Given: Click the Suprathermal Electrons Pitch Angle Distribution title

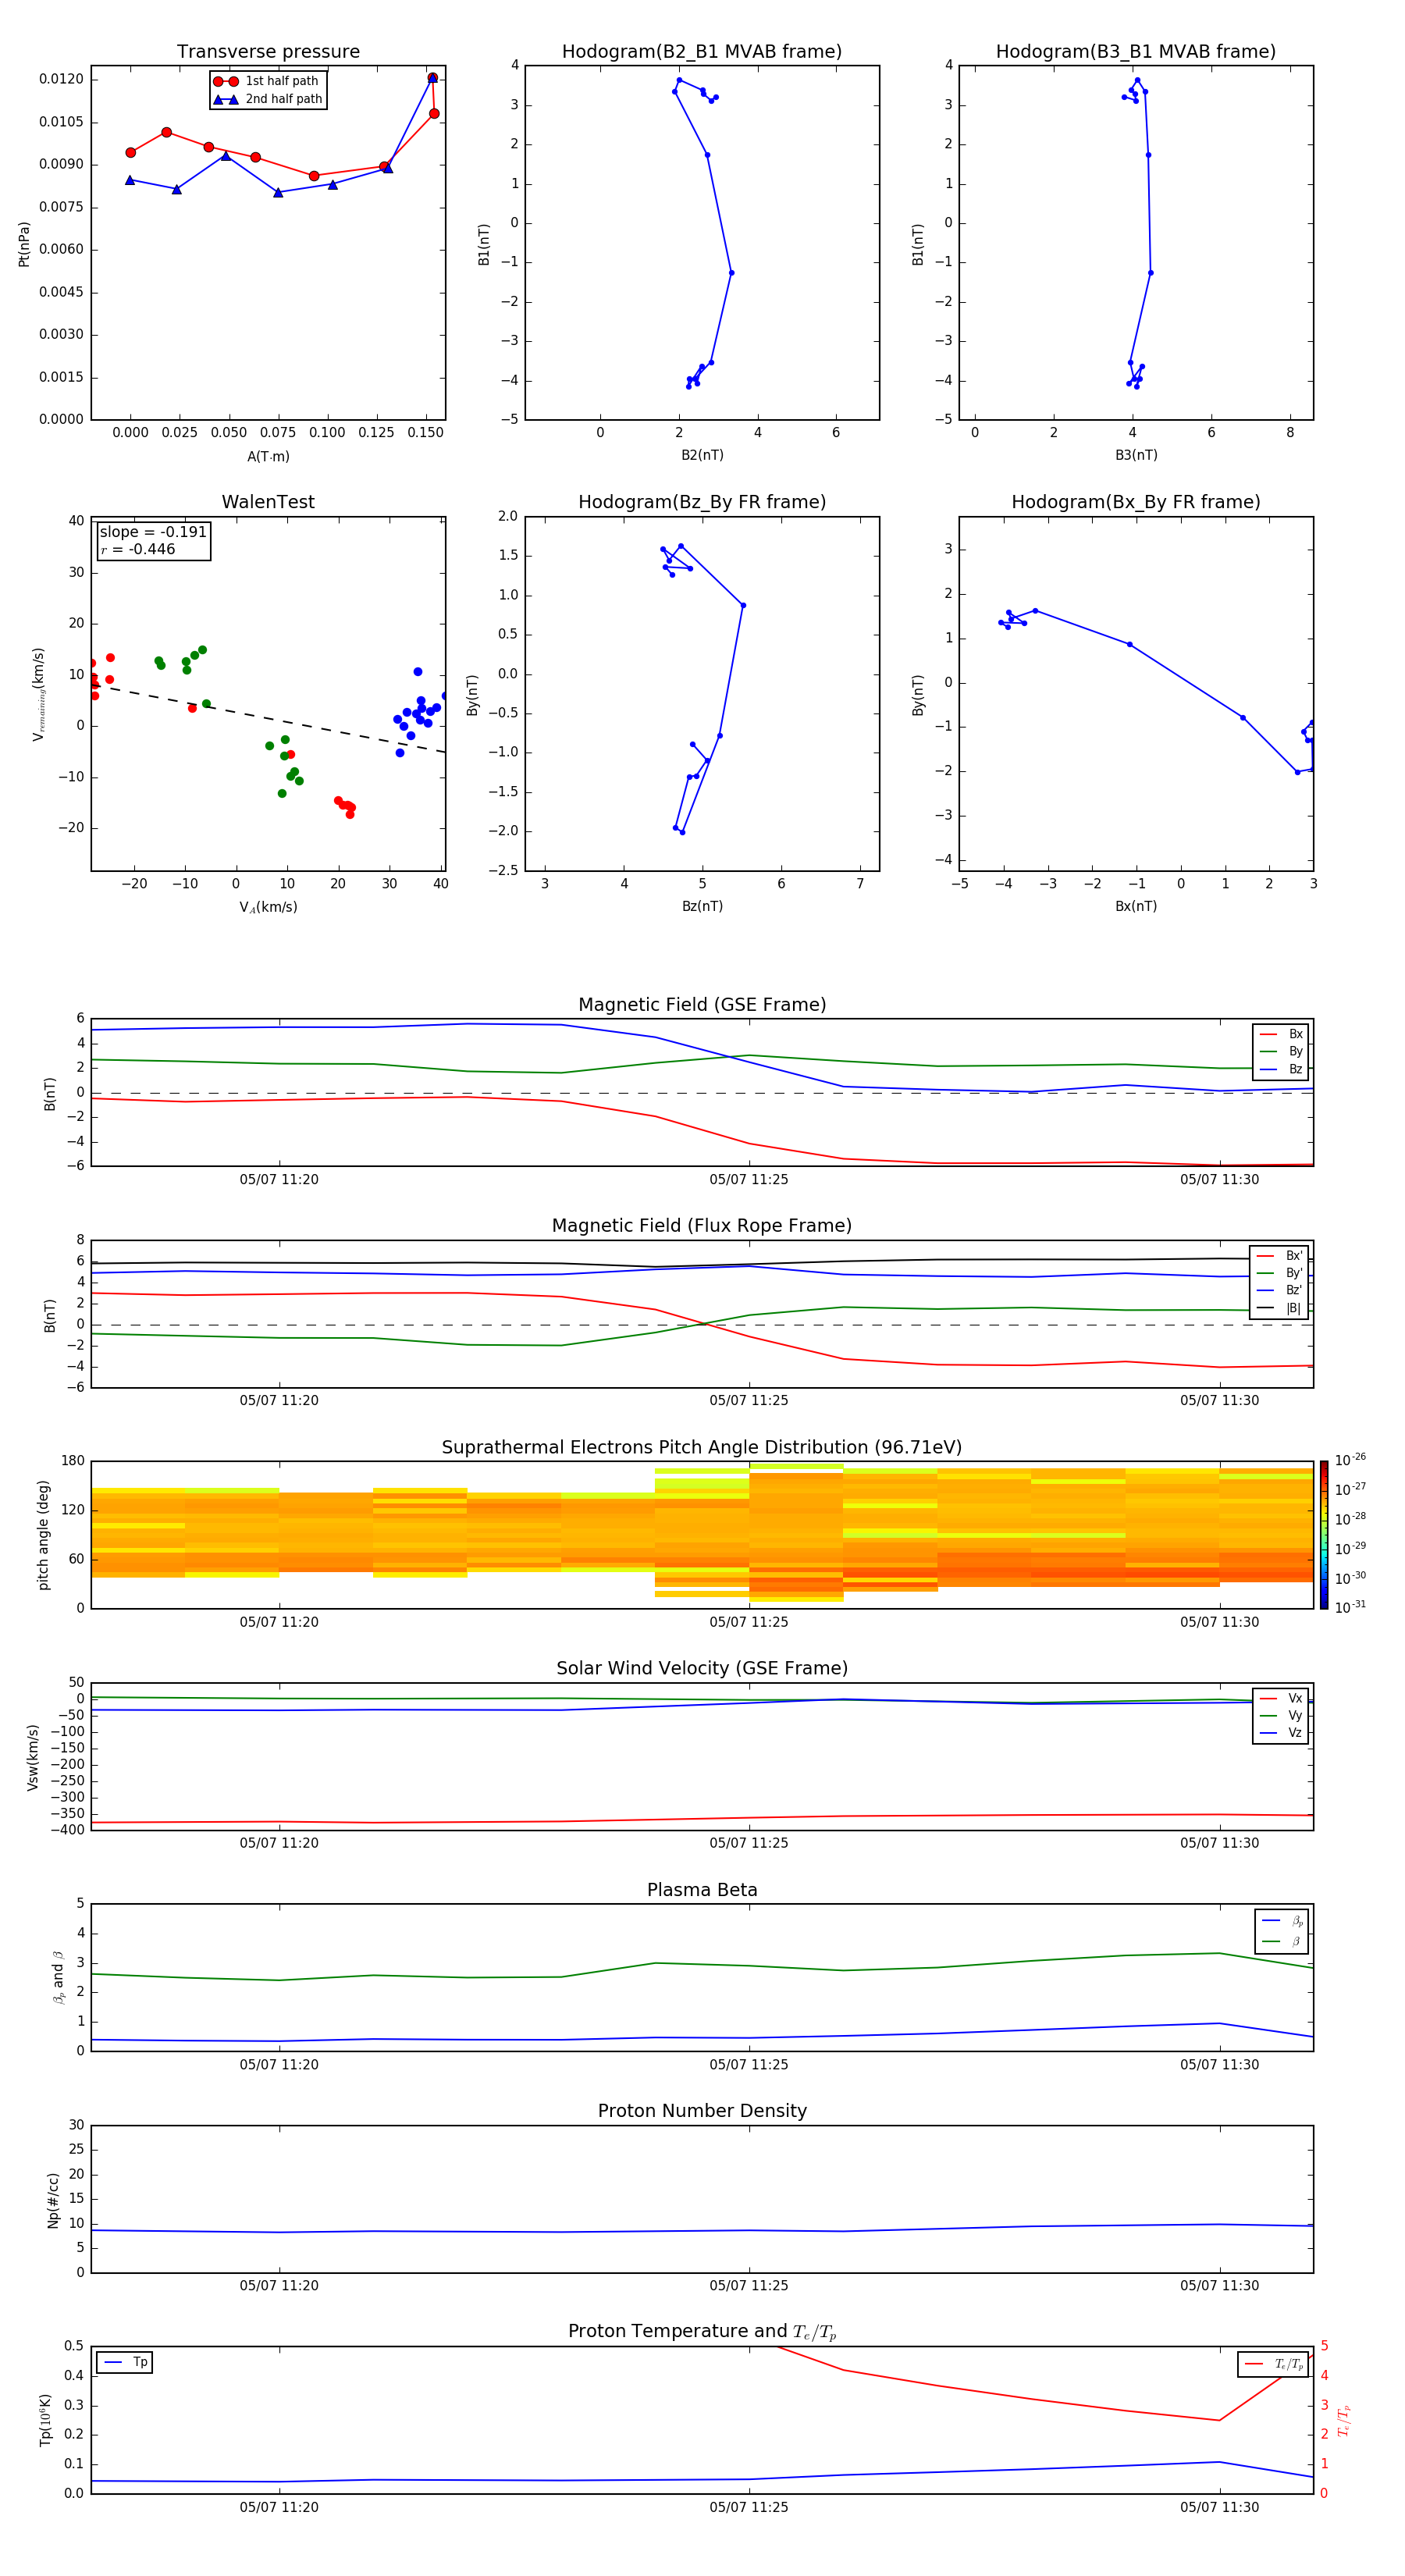Looking at the screenshot, I should tap(702, 1448).
